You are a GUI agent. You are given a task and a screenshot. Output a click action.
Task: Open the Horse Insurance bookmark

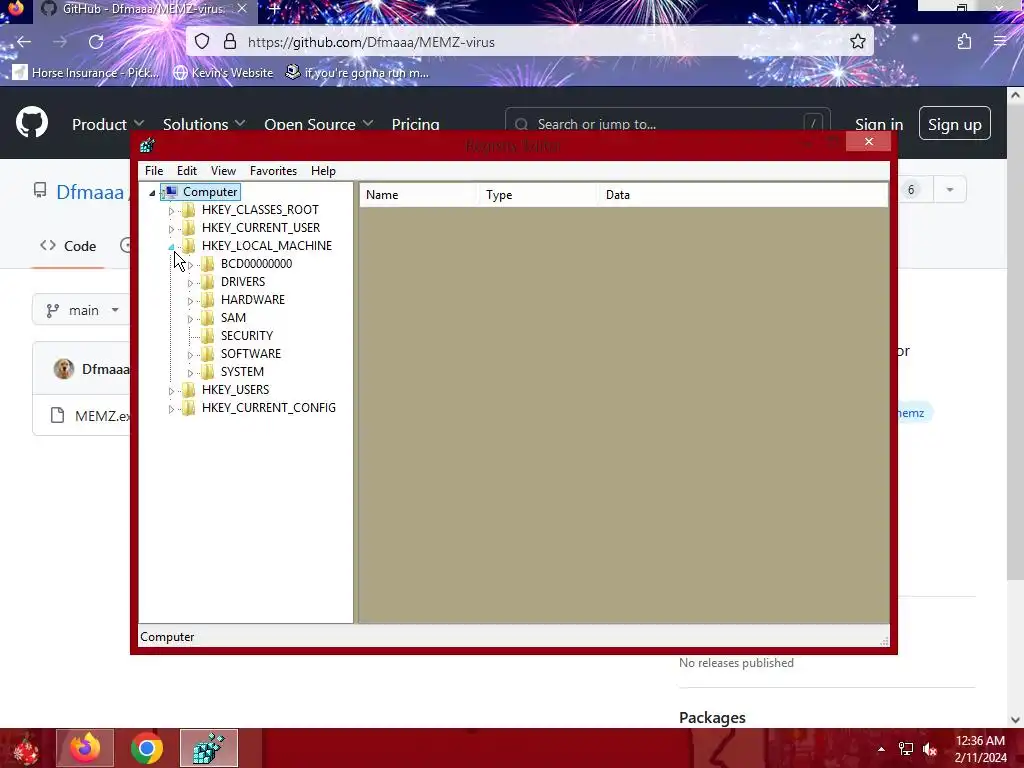[86, 72]
